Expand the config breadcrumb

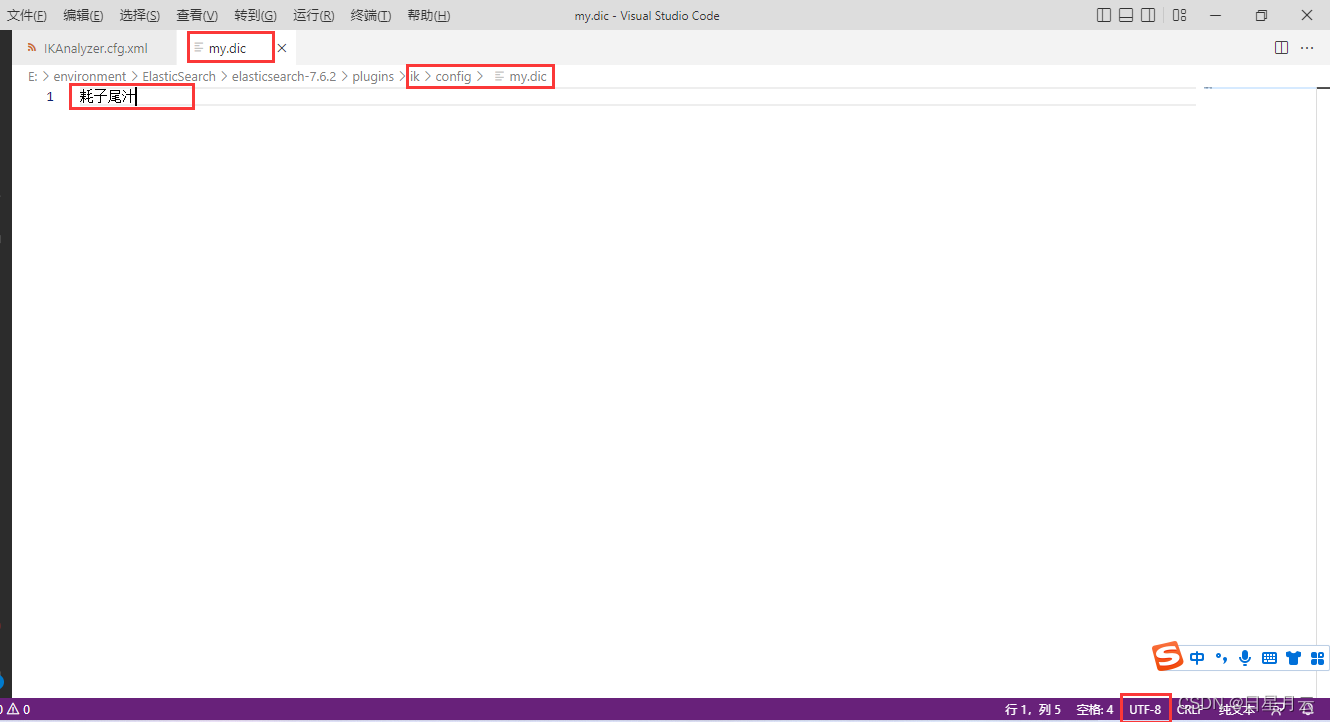[453, 76]
